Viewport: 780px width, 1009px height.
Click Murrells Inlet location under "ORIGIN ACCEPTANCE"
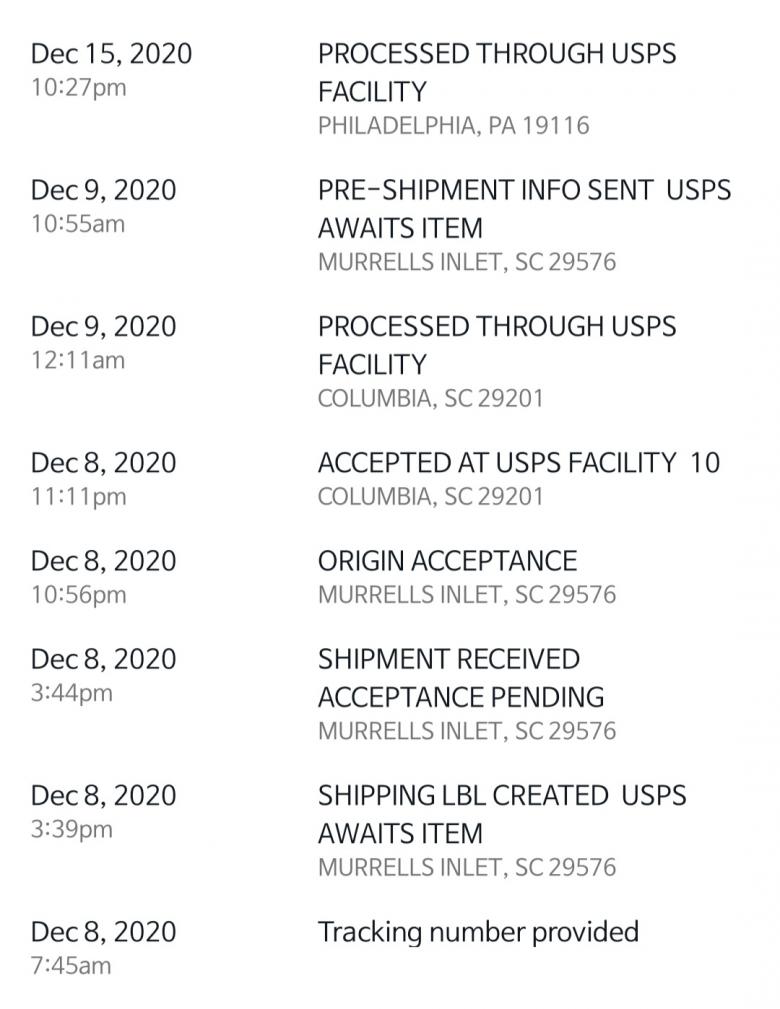coord(466,595)
